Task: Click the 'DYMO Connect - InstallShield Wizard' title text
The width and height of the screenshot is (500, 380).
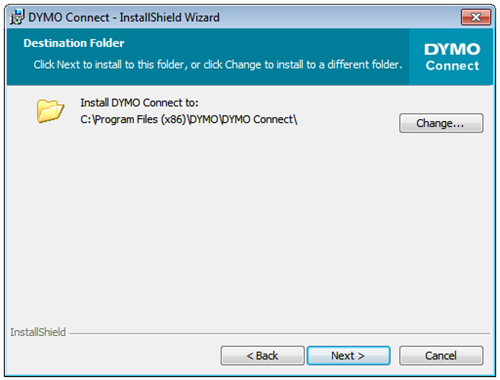Action: 124,17
